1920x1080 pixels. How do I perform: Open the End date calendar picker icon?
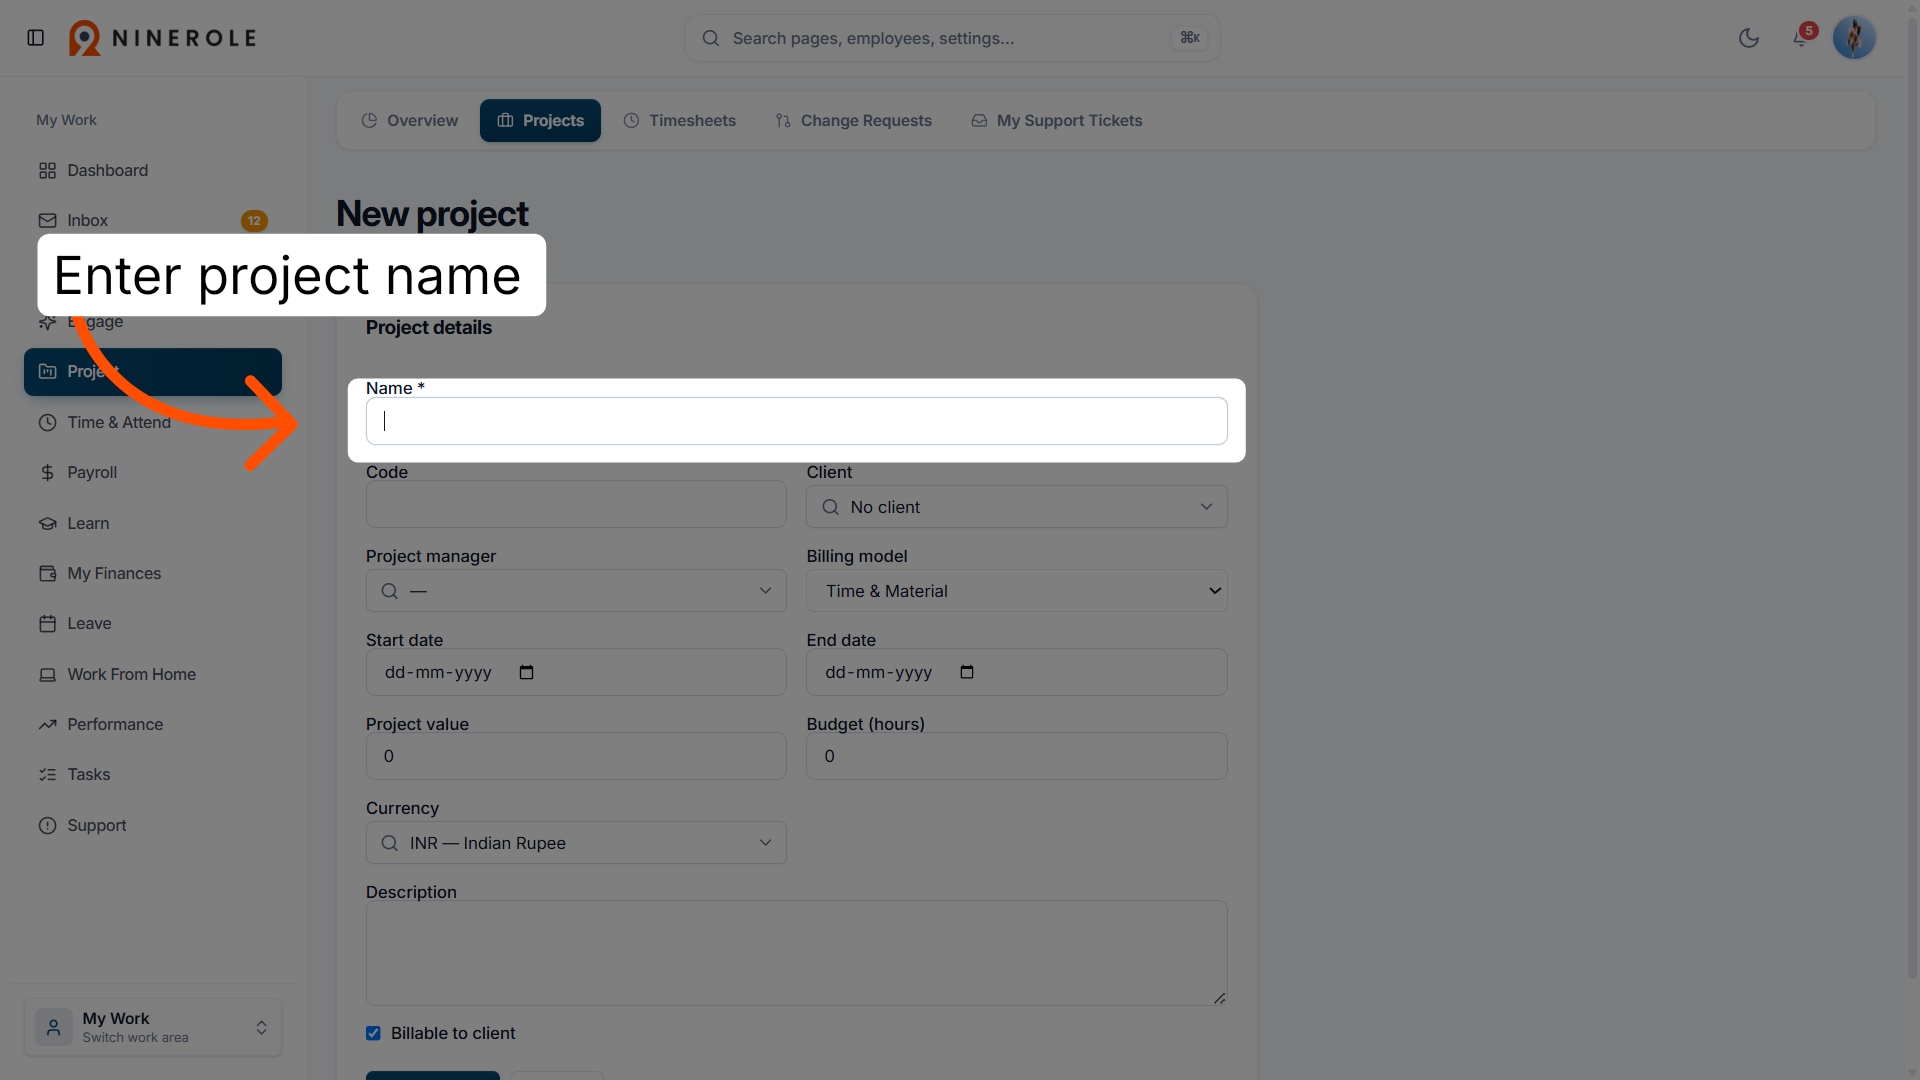[967, 673]
